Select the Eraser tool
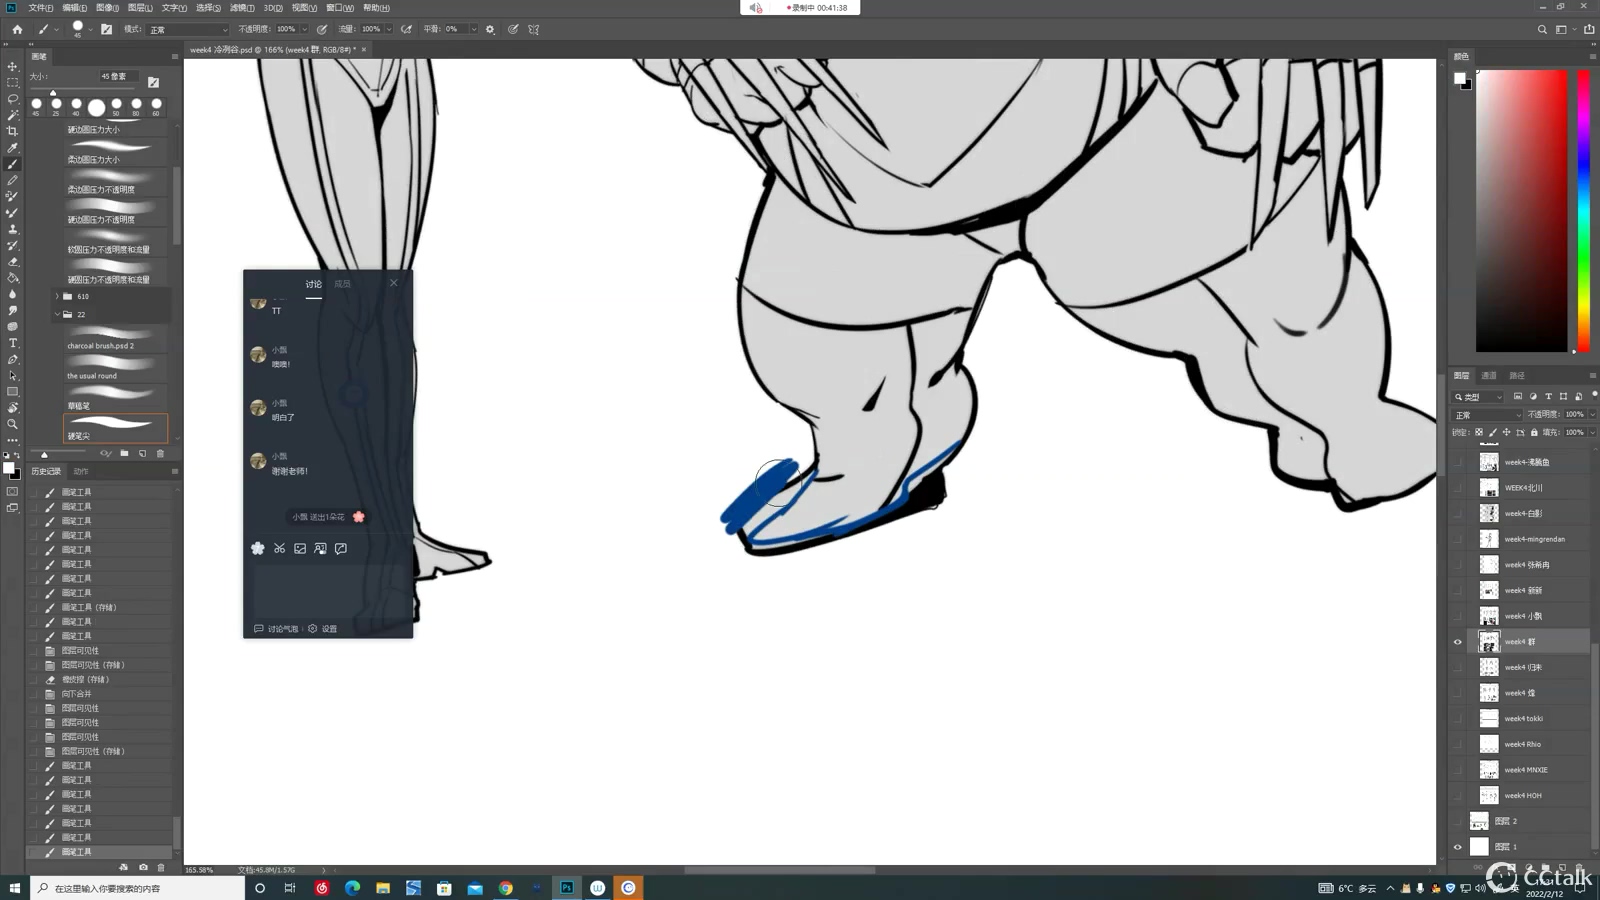 pos(13,261)
